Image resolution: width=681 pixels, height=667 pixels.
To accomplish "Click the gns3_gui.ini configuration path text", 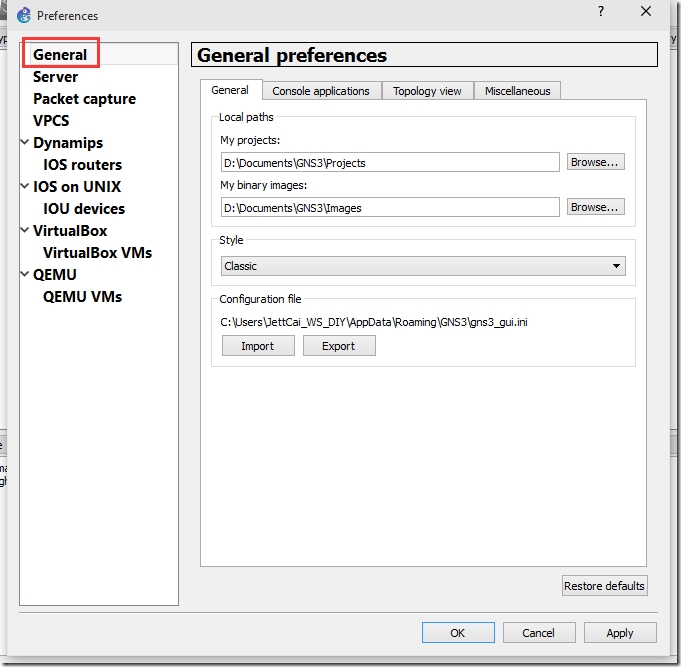I will pyautogui.click(x=374, y=322).
